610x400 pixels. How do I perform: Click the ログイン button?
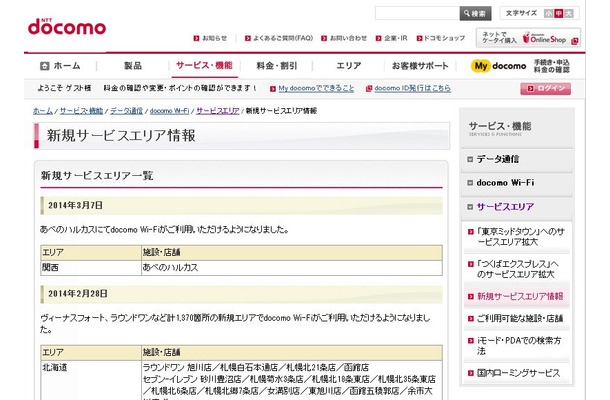(545, 89)
